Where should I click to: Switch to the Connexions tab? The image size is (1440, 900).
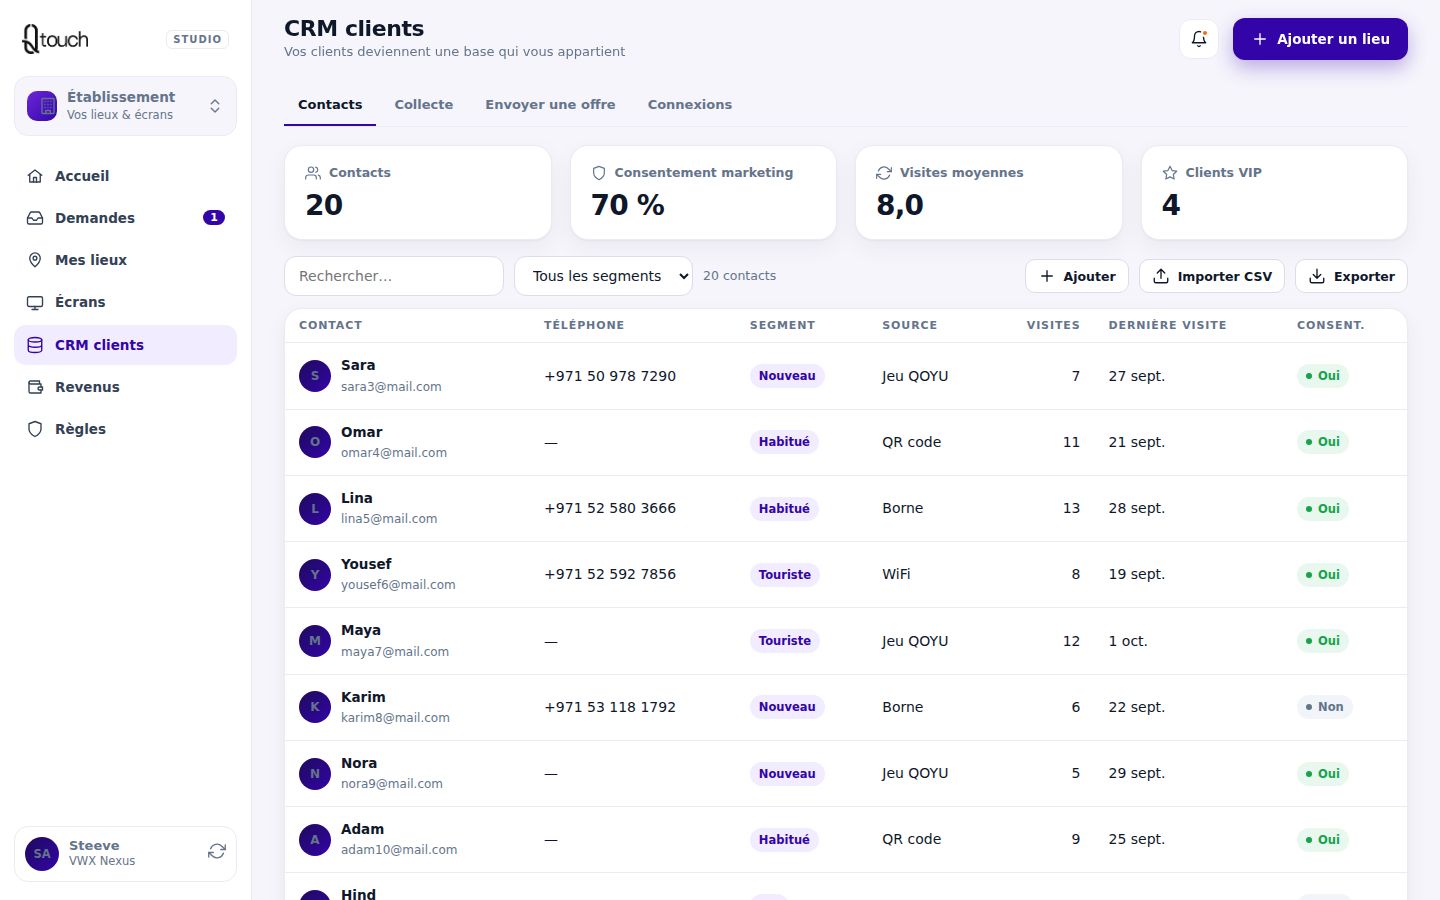[690, 104]
